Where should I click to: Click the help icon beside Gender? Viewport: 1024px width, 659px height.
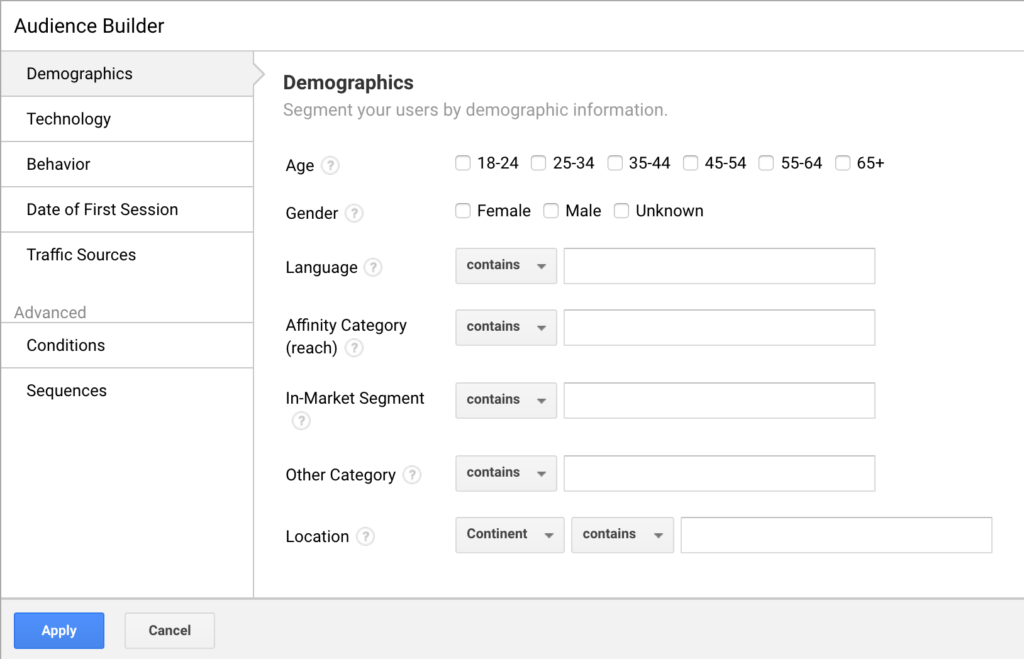coord(354,213)
